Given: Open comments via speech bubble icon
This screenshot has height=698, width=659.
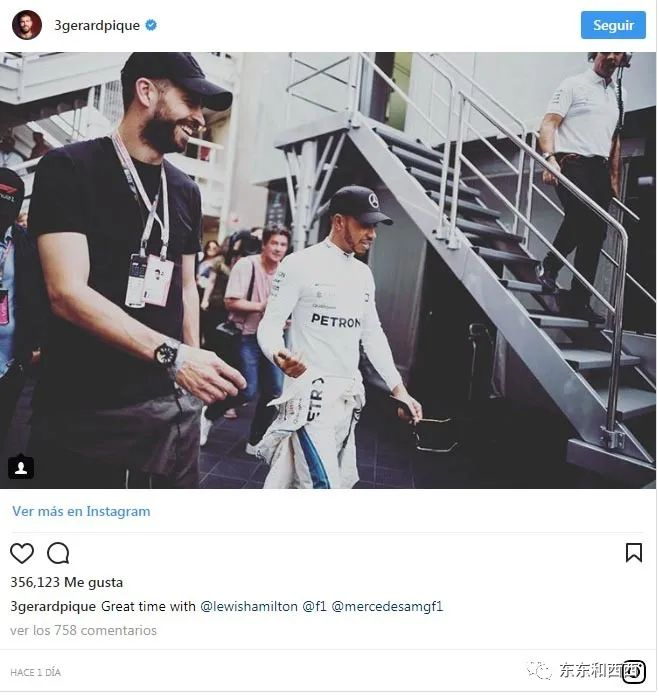Looking at the screenshot, I should click(x=58, y=554).
